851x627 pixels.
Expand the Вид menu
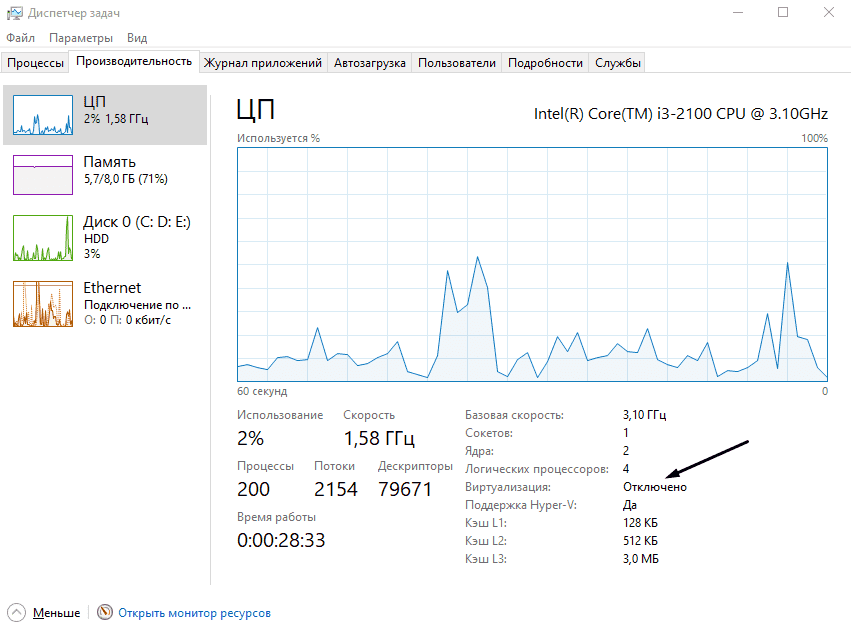pos(137,38)
